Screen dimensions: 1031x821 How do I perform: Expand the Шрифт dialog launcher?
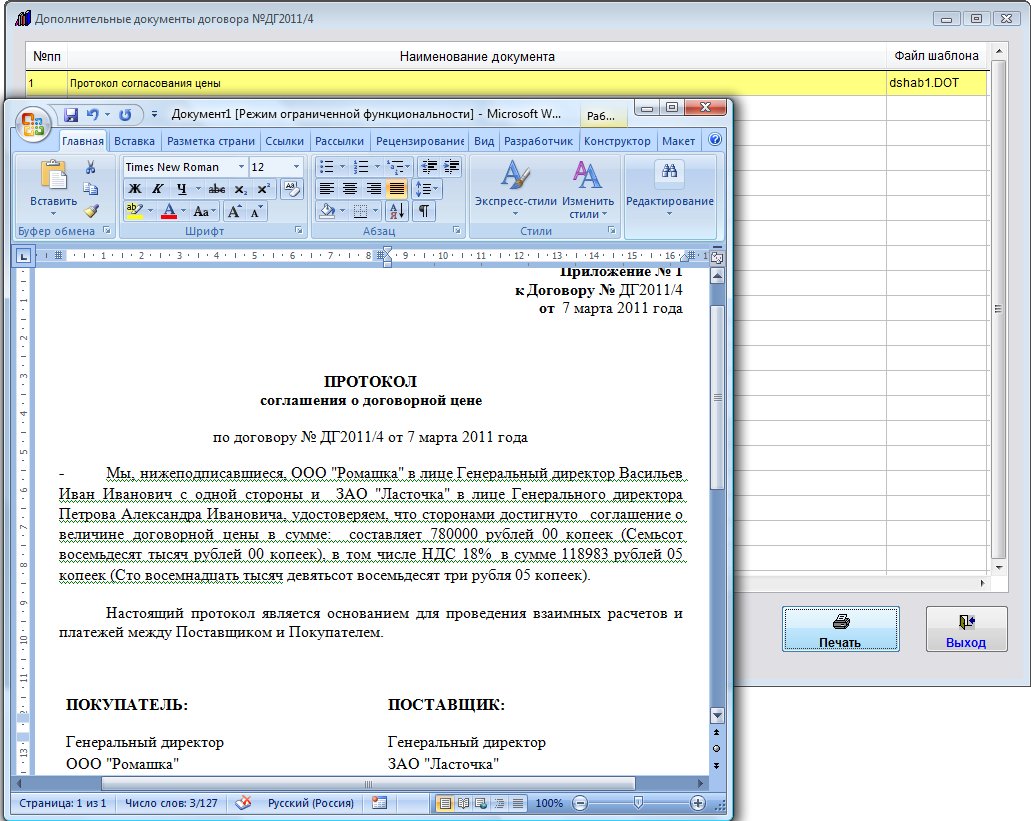[299, 230]
